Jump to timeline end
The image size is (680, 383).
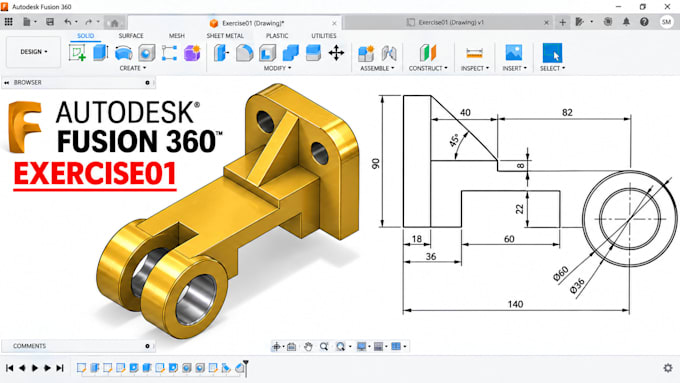pos(60,368)
